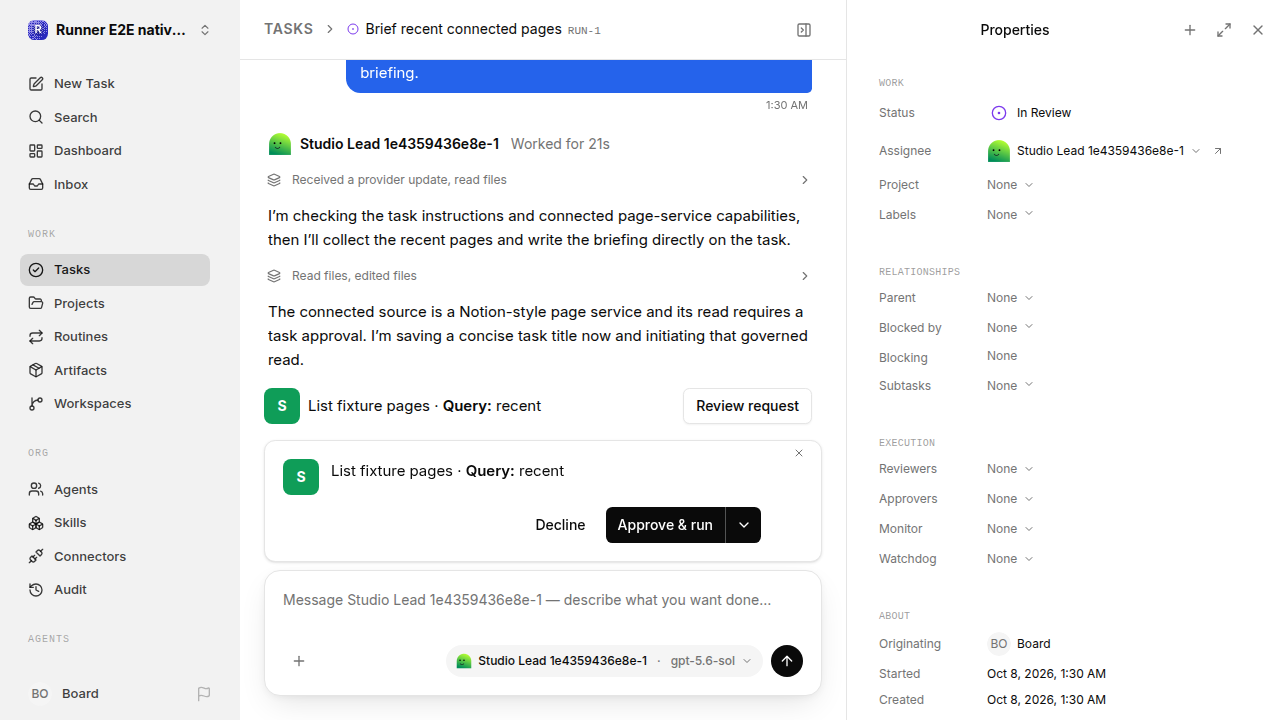Image resolution: width=1280 pixels, height=720 pixels.
Task: Select a Parent task dropdown
Action: point(1010,298)
